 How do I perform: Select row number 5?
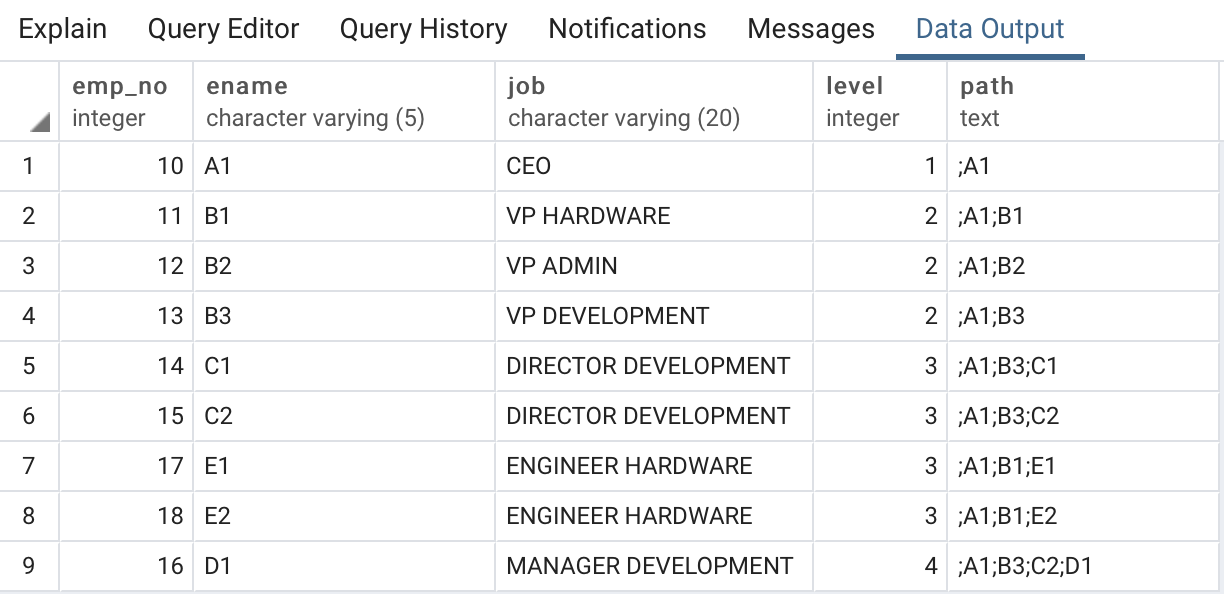(29, 366)
